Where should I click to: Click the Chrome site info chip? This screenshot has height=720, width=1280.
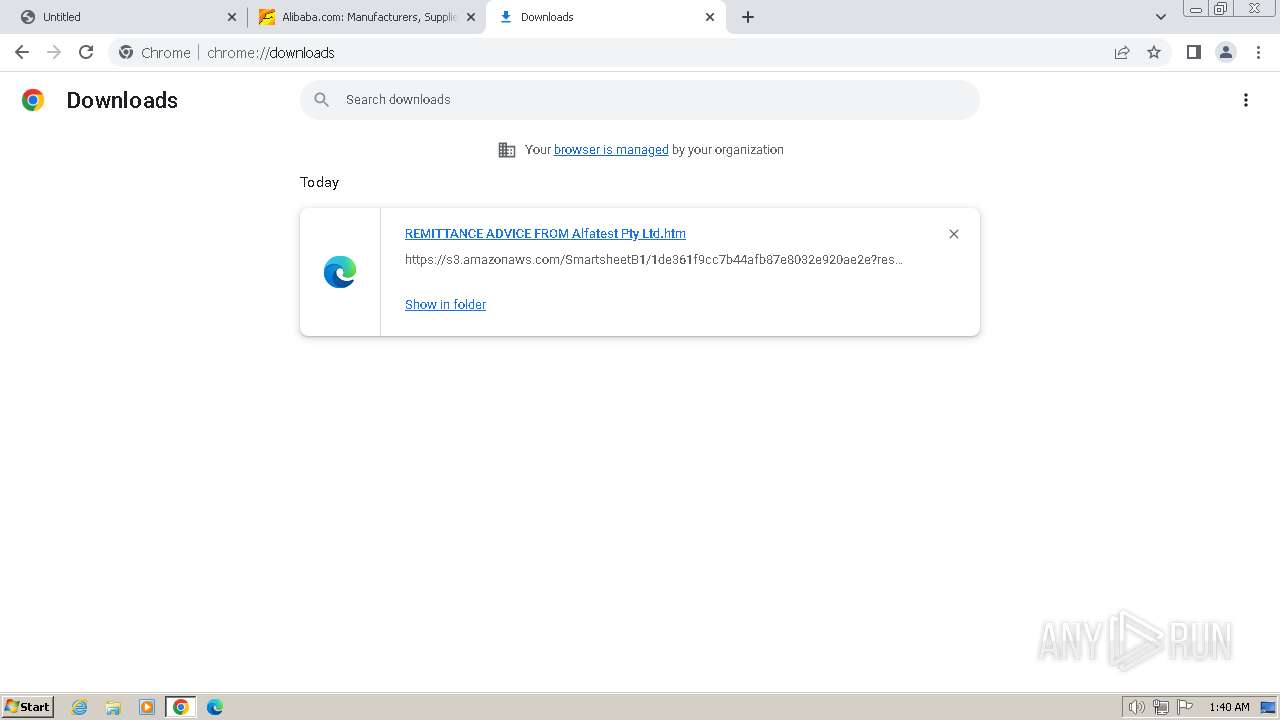pos(155,52)
